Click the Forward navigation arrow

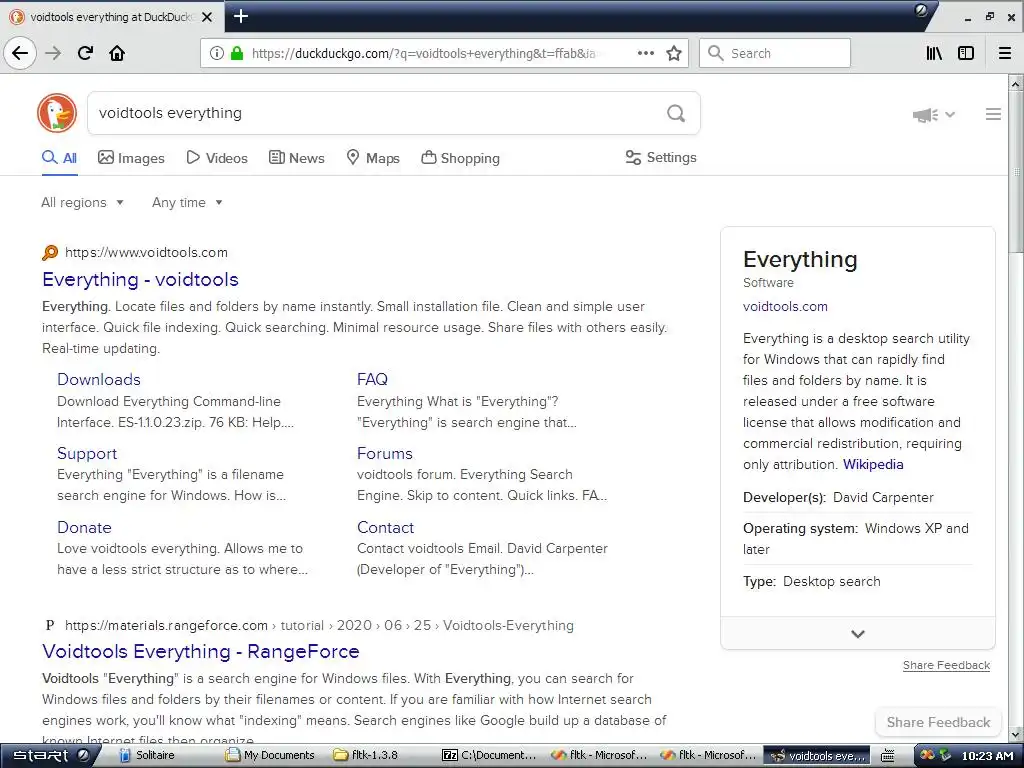(54, 53)
